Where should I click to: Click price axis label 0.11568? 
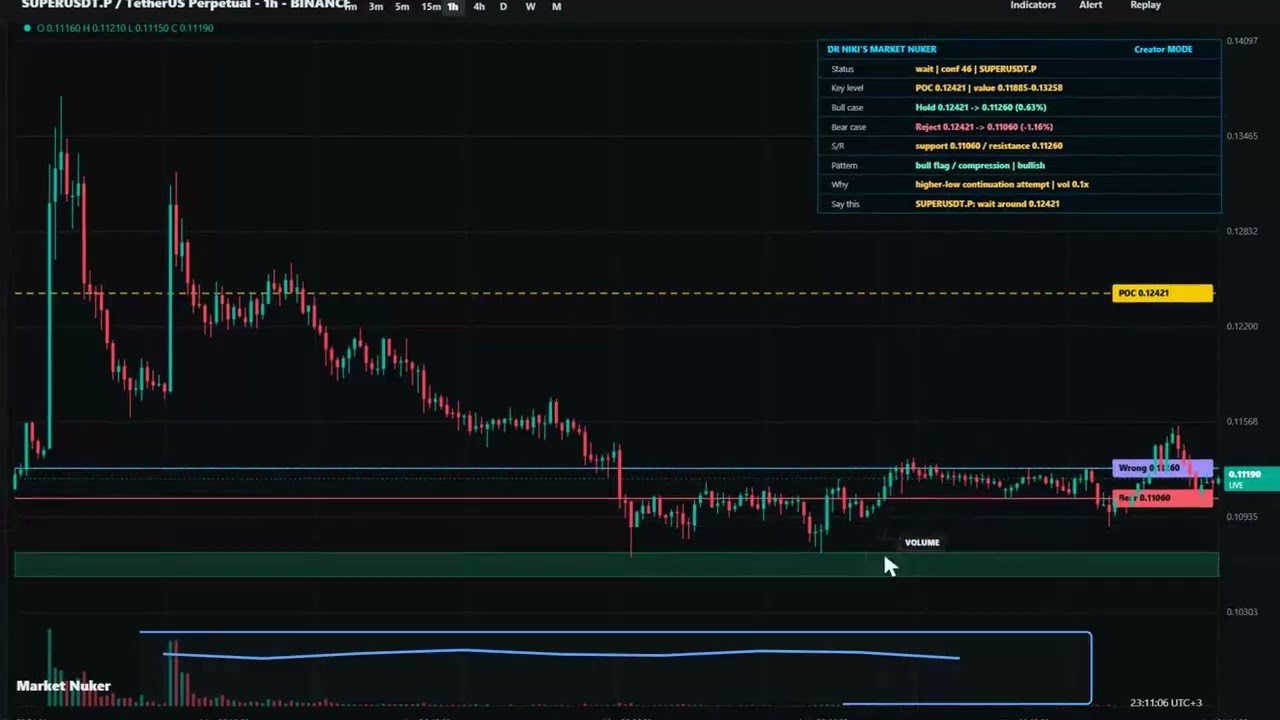point(1242,421)
